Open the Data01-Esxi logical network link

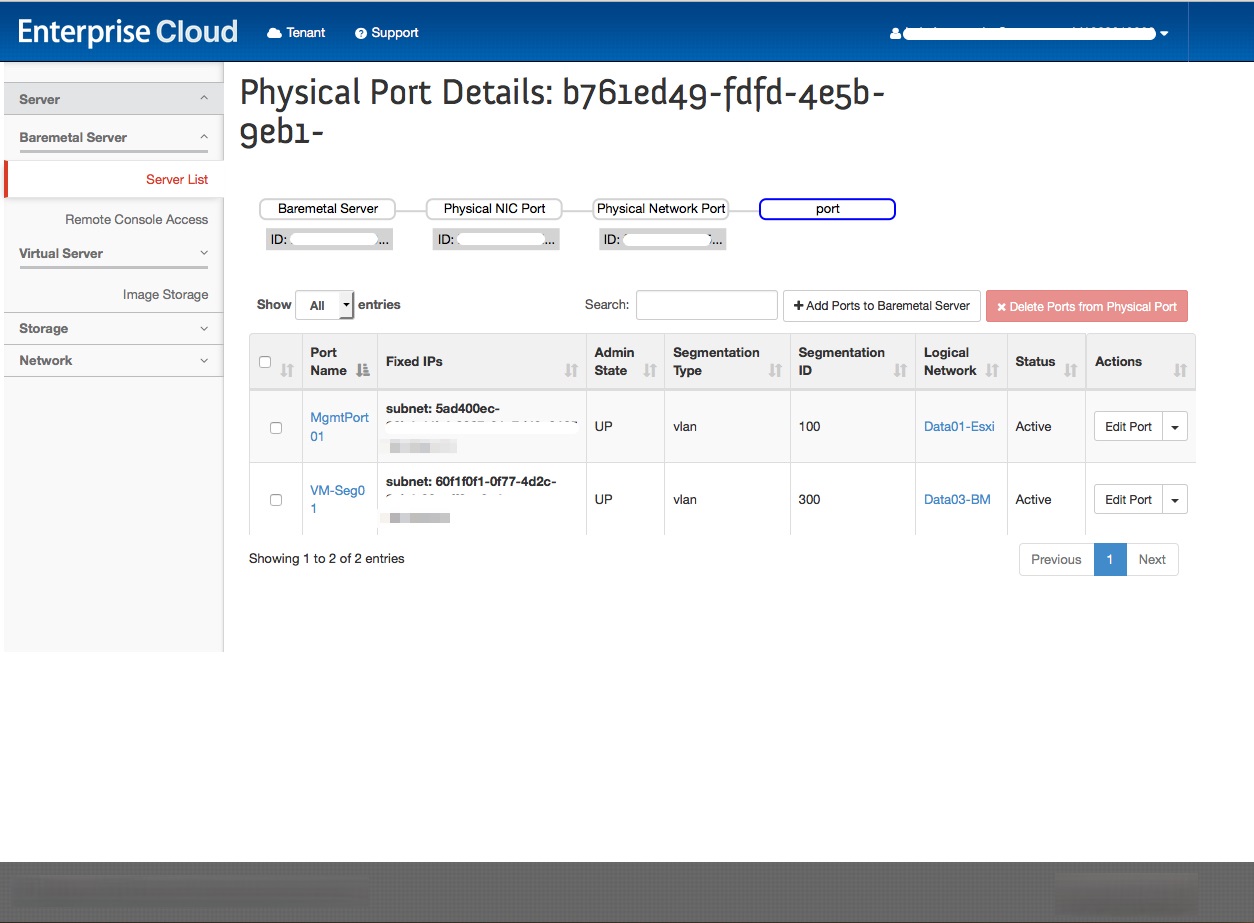pyautogui.click(x=959, y=427)
